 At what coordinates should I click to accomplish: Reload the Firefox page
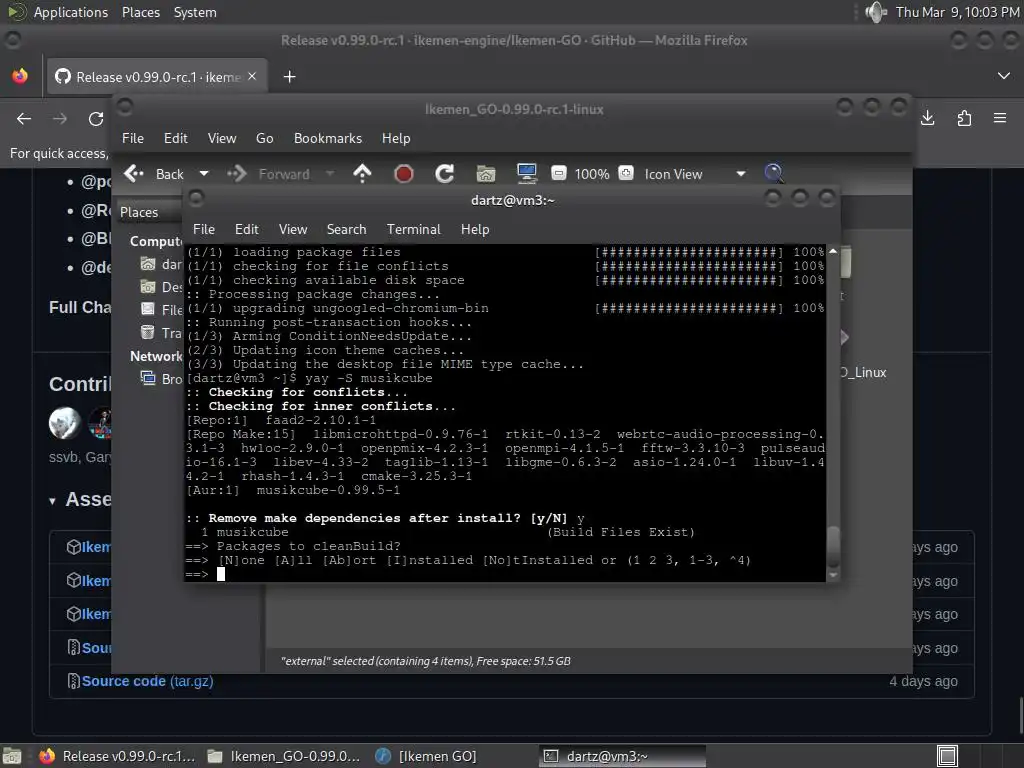(x=96, y=119)
